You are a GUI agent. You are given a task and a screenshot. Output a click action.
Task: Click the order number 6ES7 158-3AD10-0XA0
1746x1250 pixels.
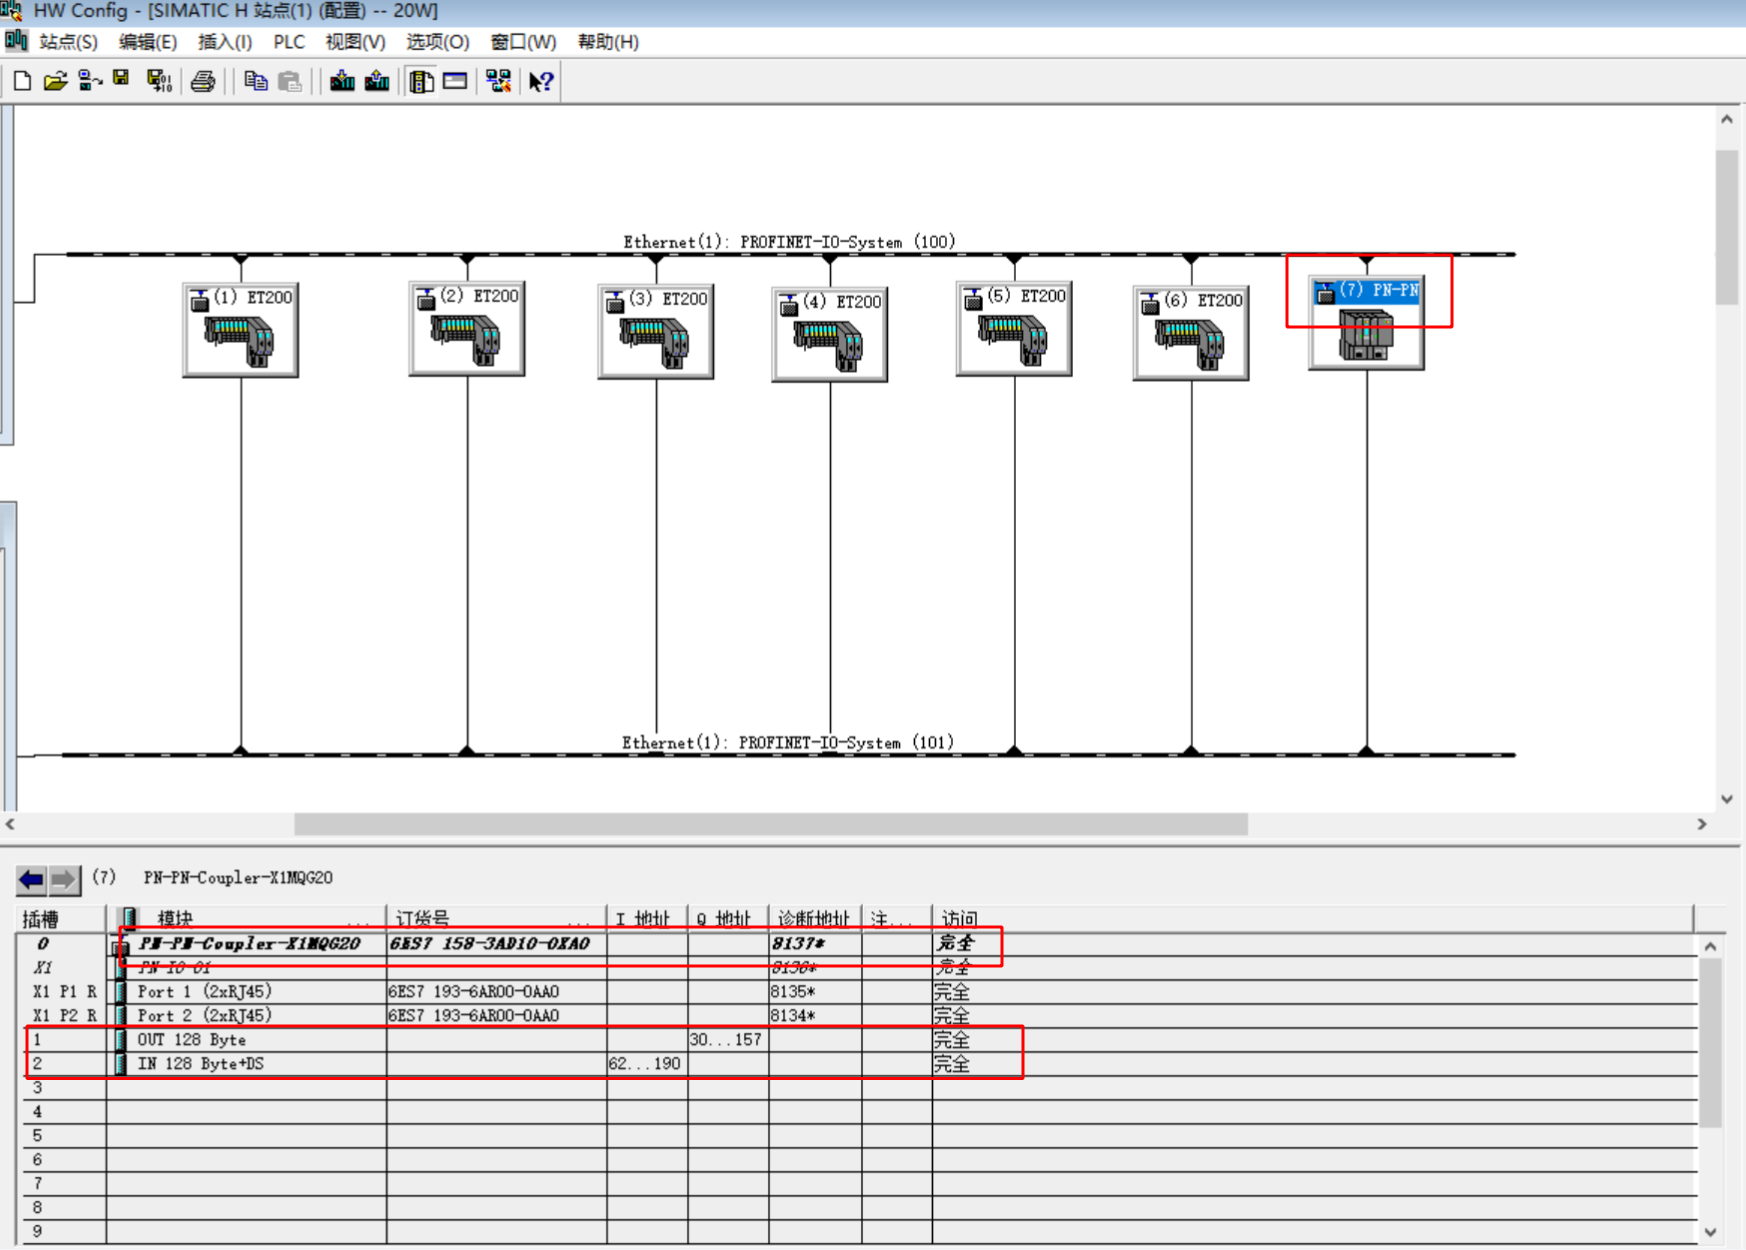(496, 944)
